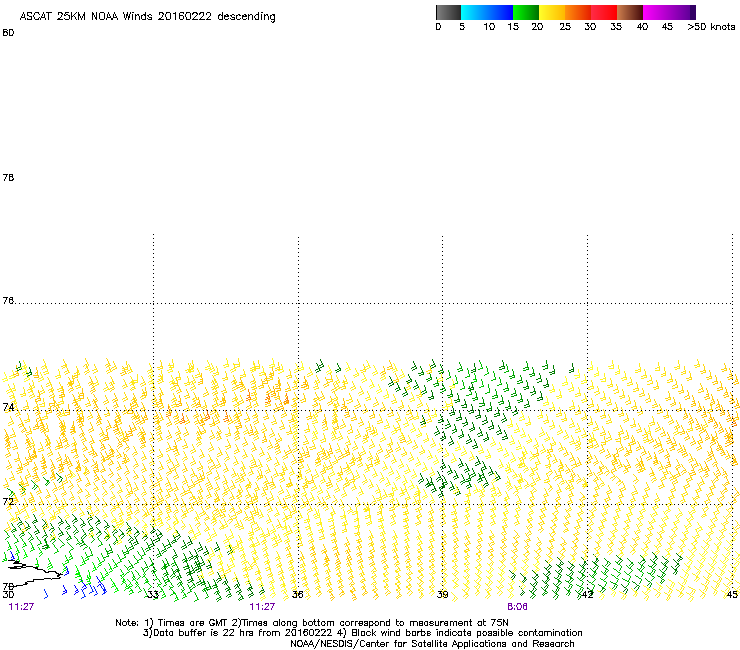
Task: Click the 76 latitude axis label
Action: [x=8, y=301]
